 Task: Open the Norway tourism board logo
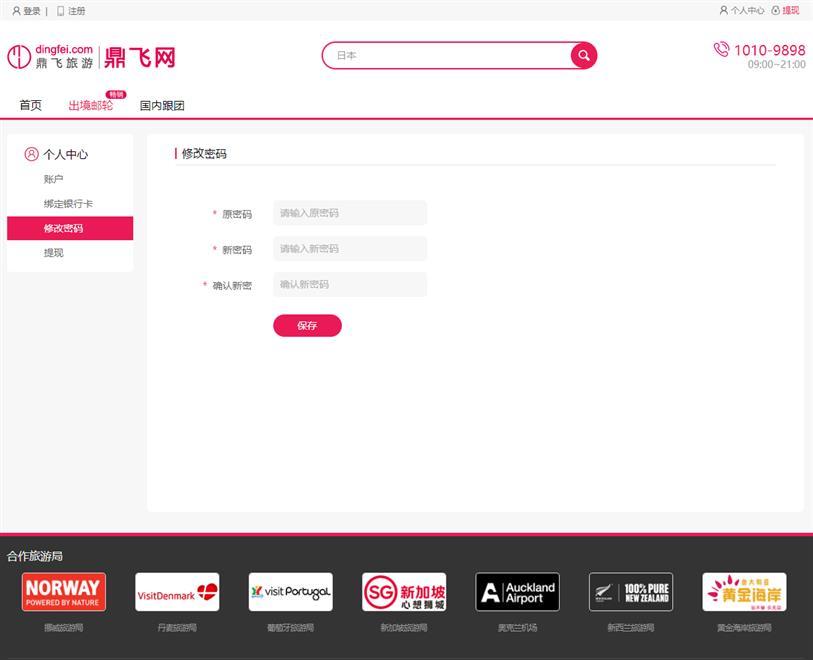click(x=63, y=592)
